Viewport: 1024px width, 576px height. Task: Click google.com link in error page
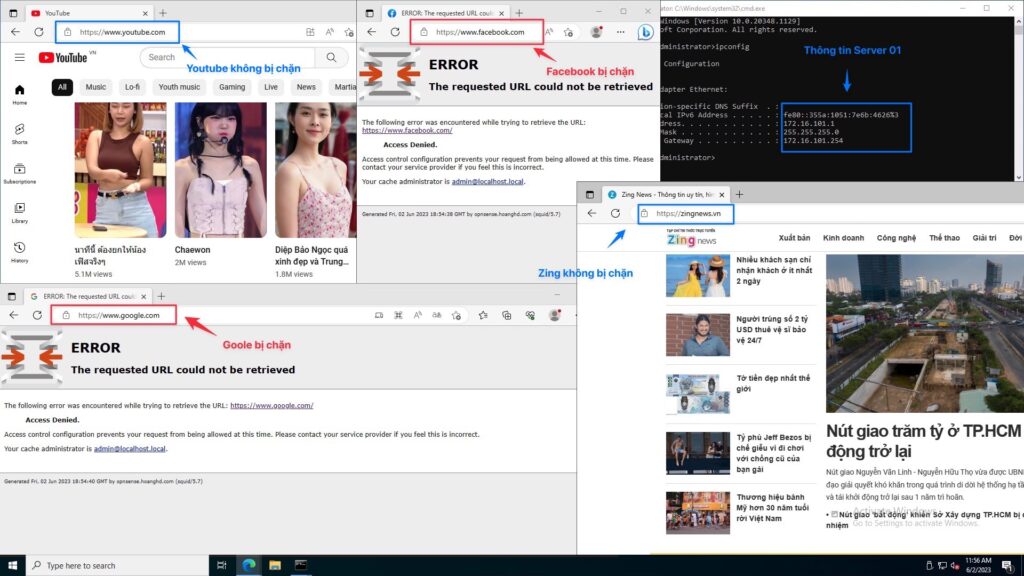272,406
